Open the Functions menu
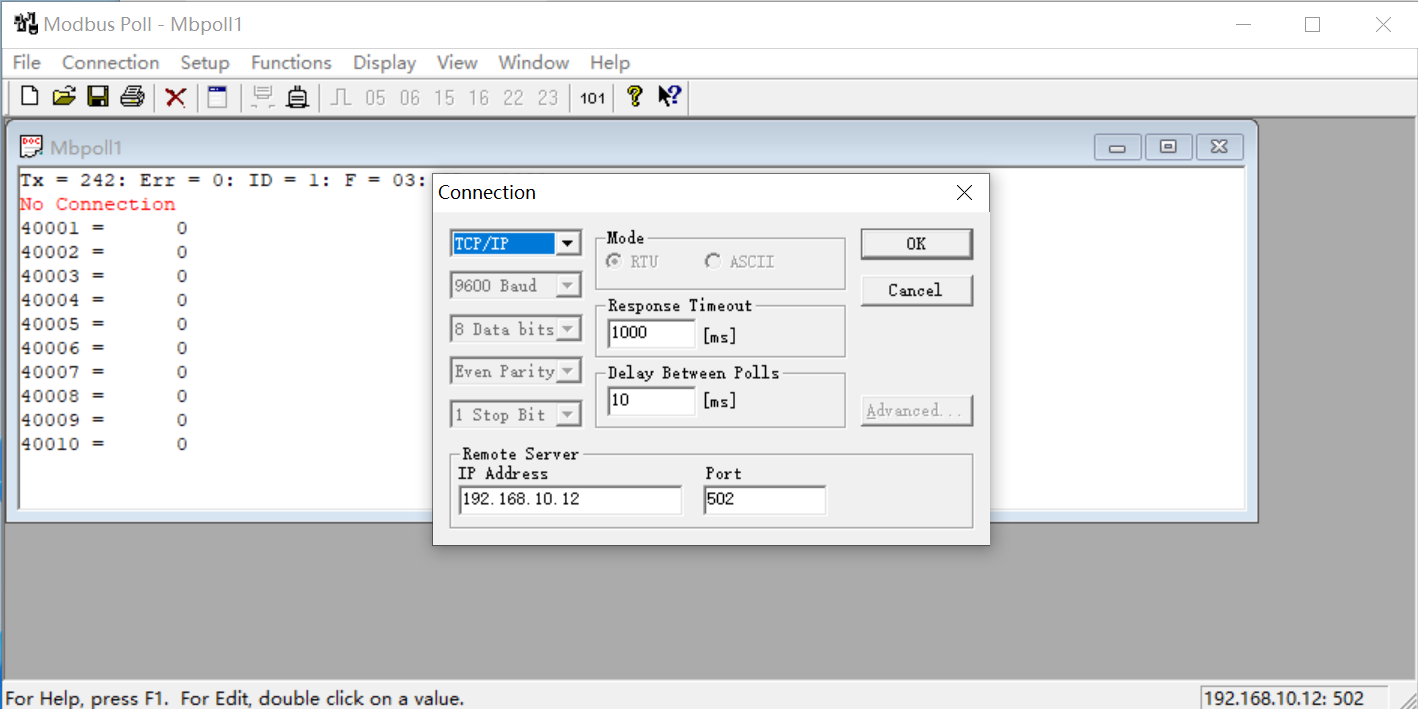The image size is (1418, 709). click(291, 63)
